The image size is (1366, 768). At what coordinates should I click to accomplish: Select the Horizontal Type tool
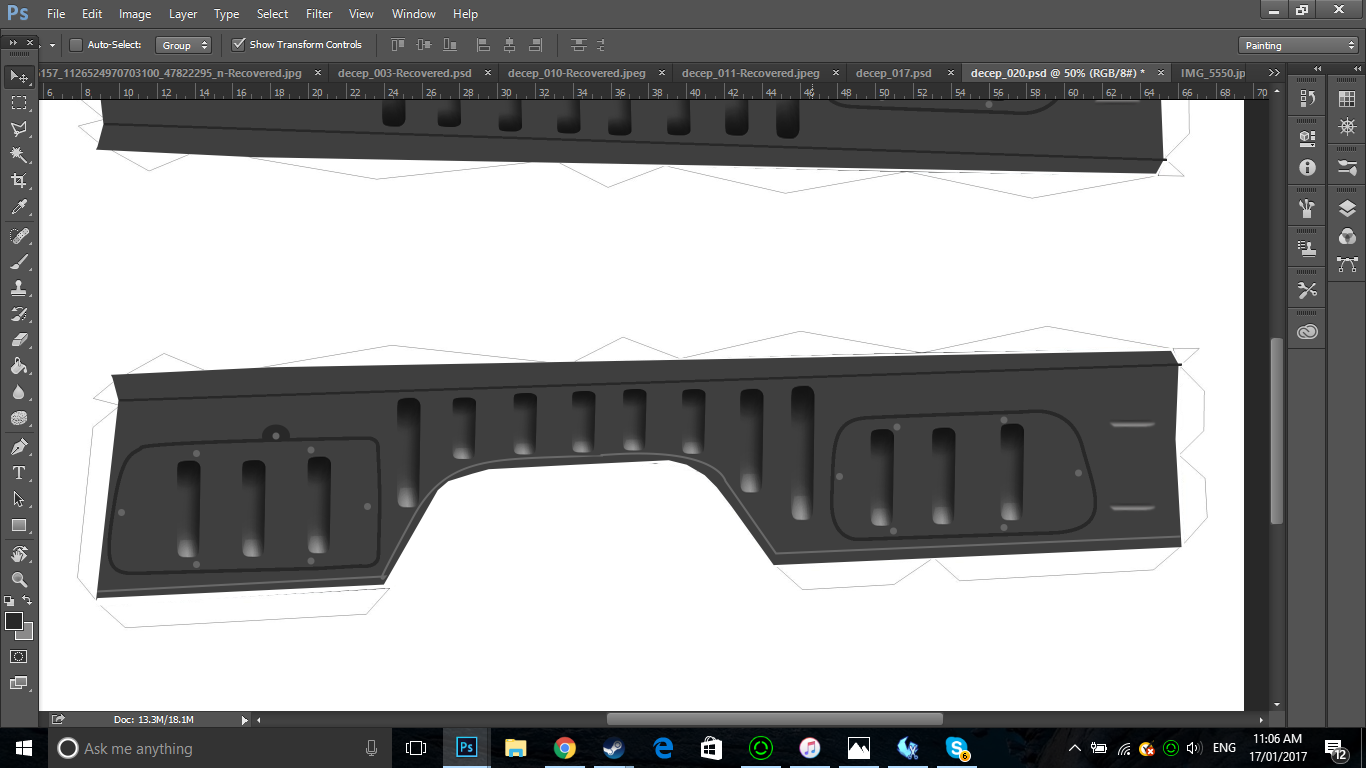pos(18,471)
